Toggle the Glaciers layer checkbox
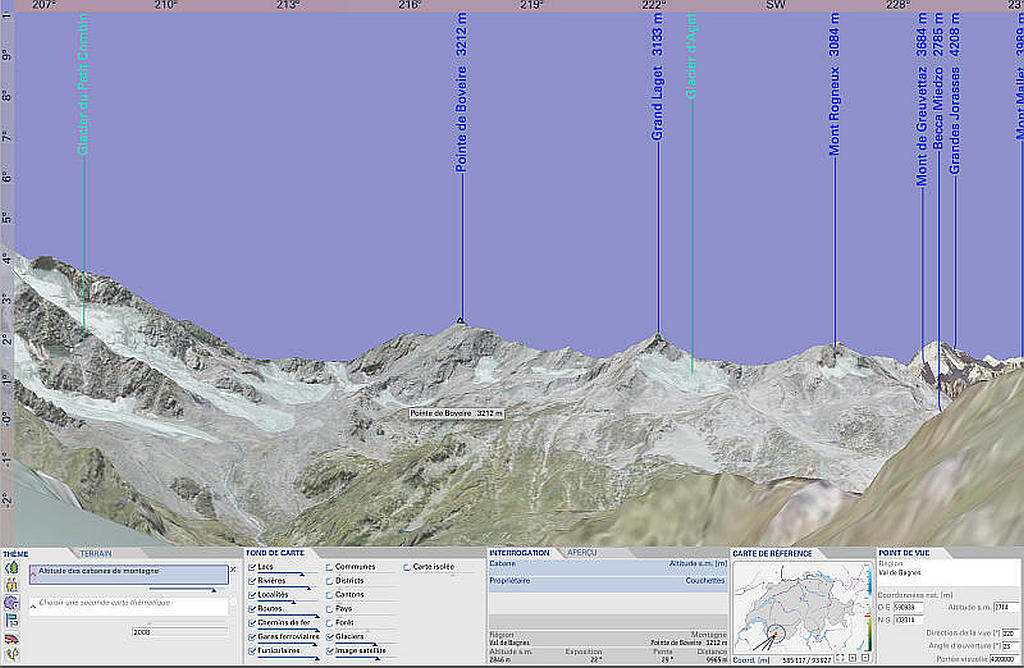1024x668 pixels. click(329, 636)
